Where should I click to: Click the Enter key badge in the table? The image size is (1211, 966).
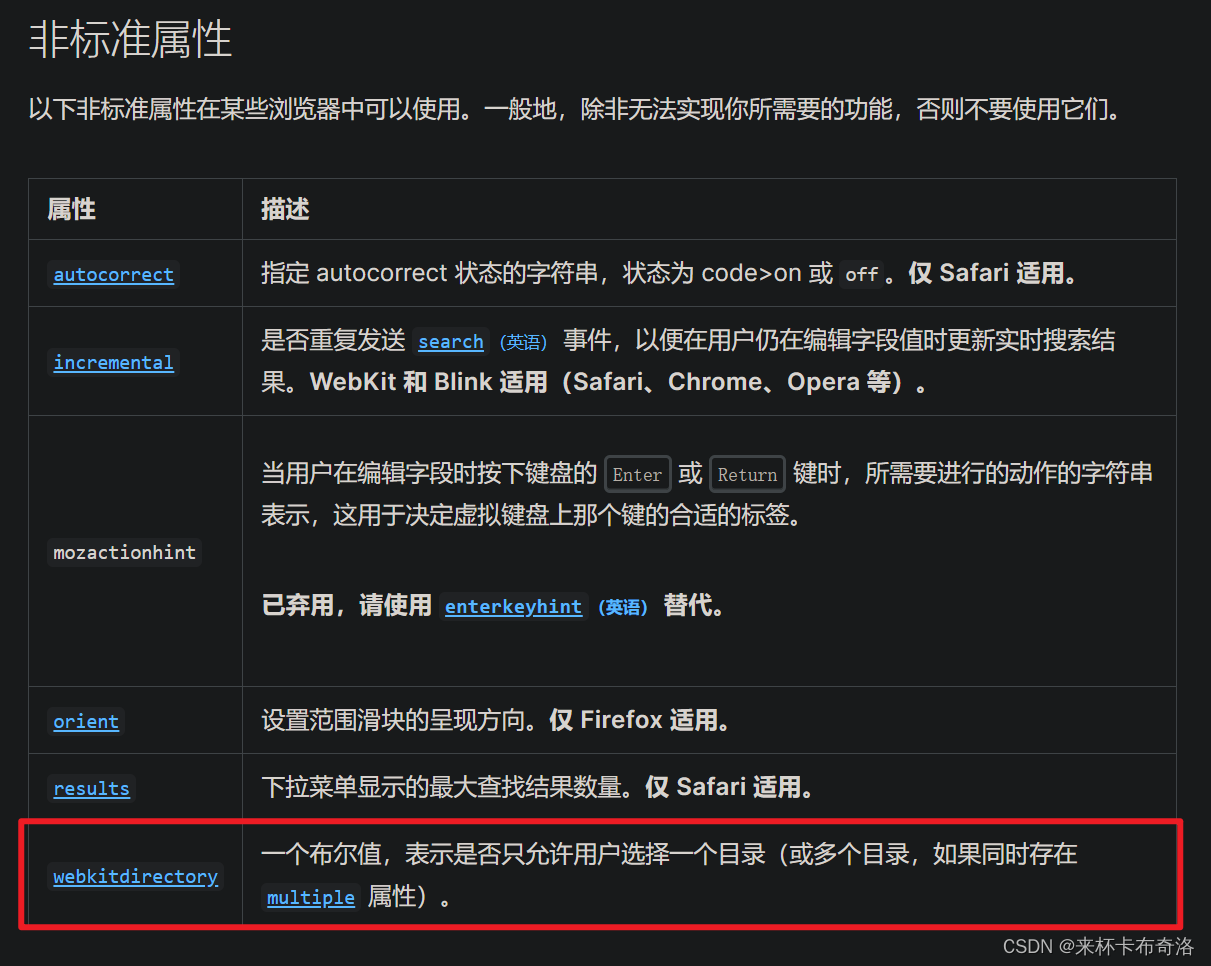click(x=637, y=474)
